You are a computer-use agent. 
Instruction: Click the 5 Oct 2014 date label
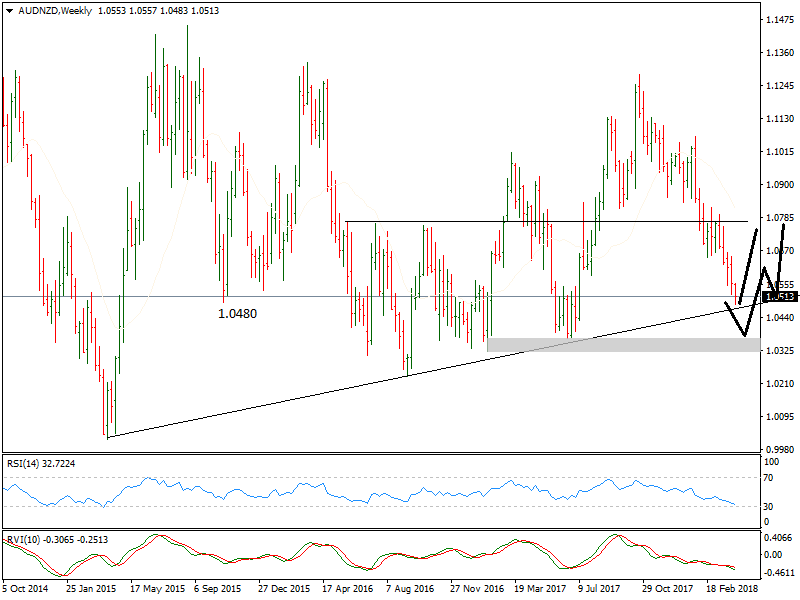26,589
